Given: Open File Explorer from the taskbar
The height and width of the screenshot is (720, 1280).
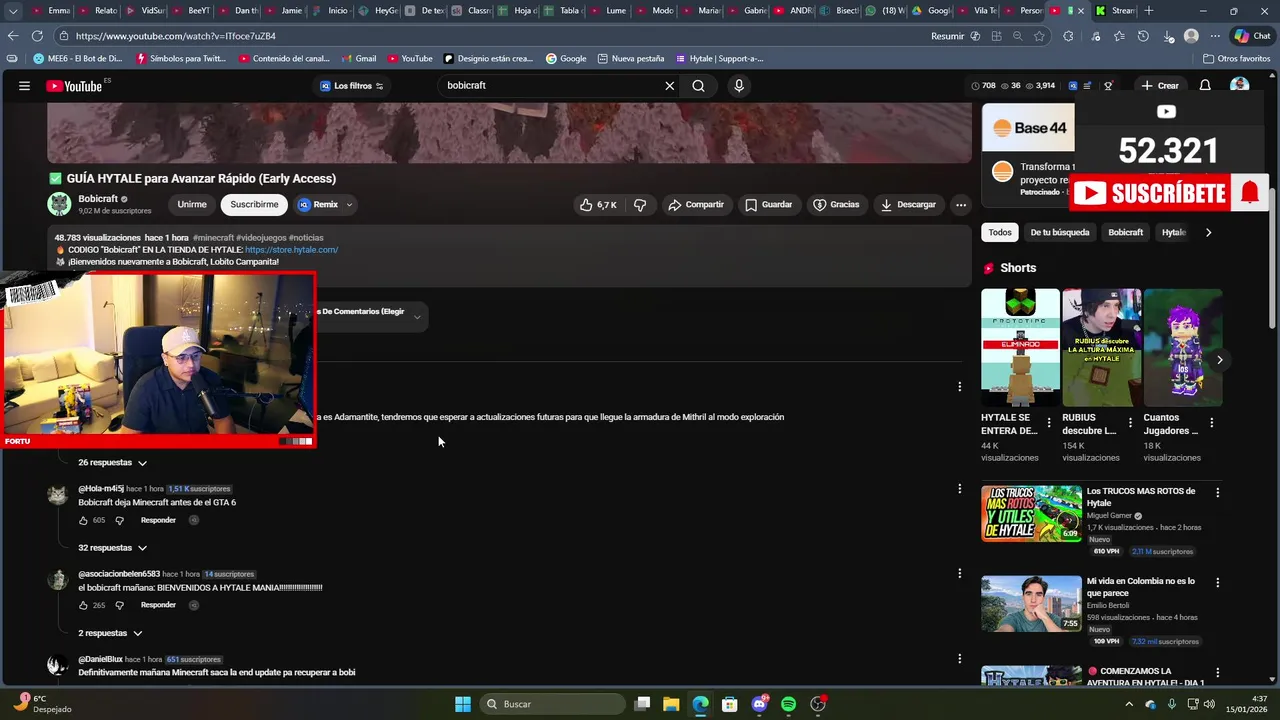Looking at the screenshot, I should pyautogui.click(x=671, y=704).
